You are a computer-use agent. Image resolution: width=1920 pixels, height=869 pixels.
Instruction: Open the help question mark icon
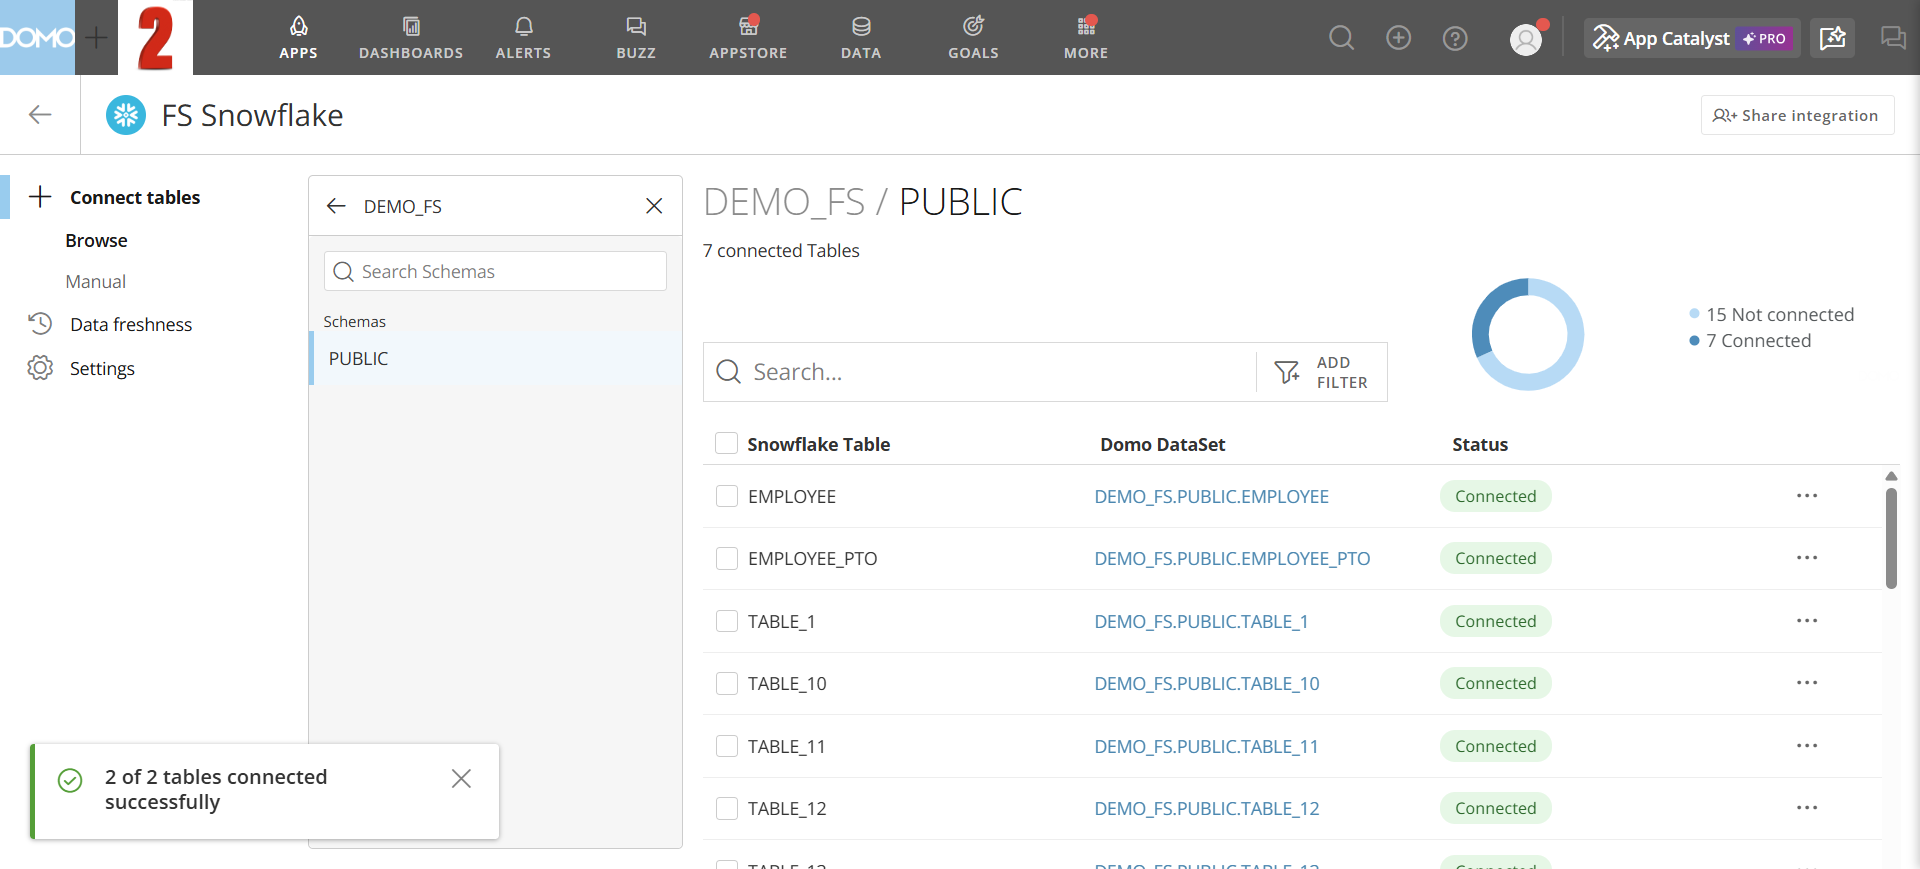(x=1455, y=38)
